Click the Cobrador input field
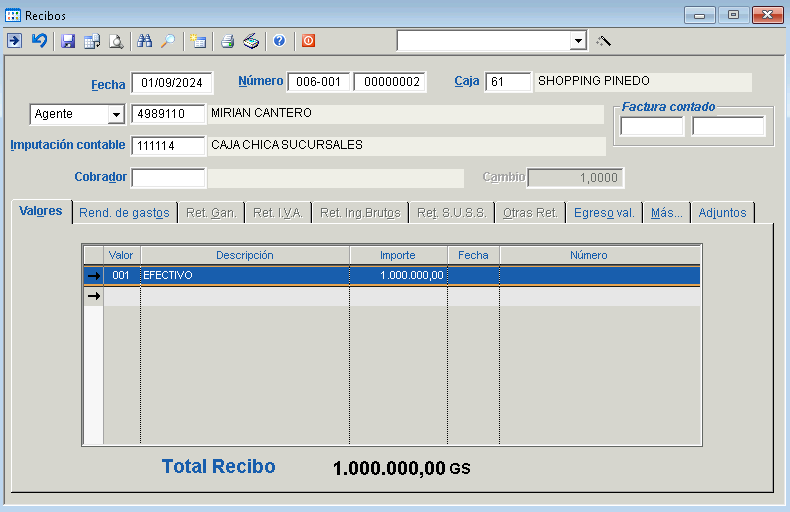Viewport: 790px width, 512px height. point(168,178)
